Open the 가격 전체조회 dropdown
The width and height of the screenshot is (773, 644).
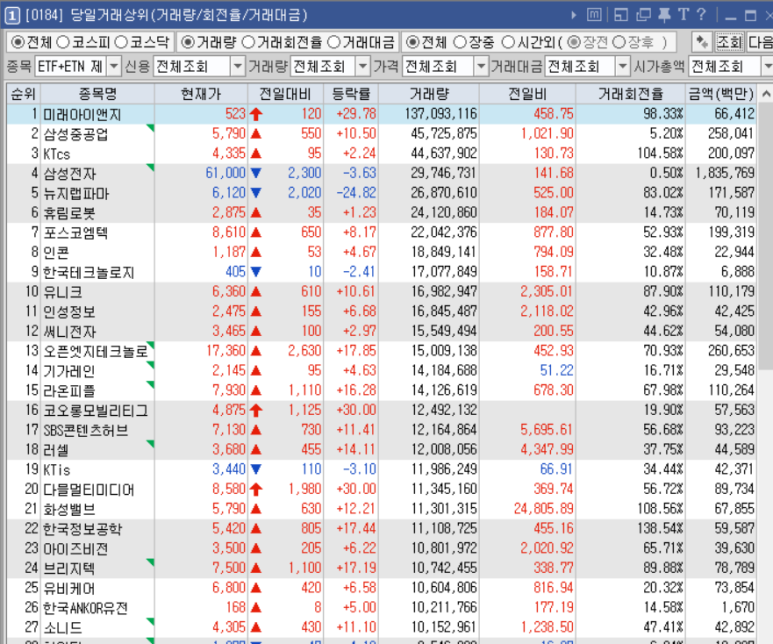480,66
